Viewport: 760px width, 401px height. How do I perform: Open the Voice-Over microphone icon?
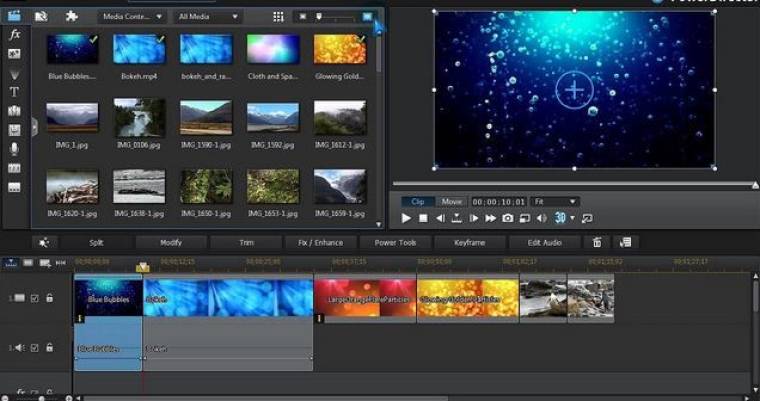15,149
